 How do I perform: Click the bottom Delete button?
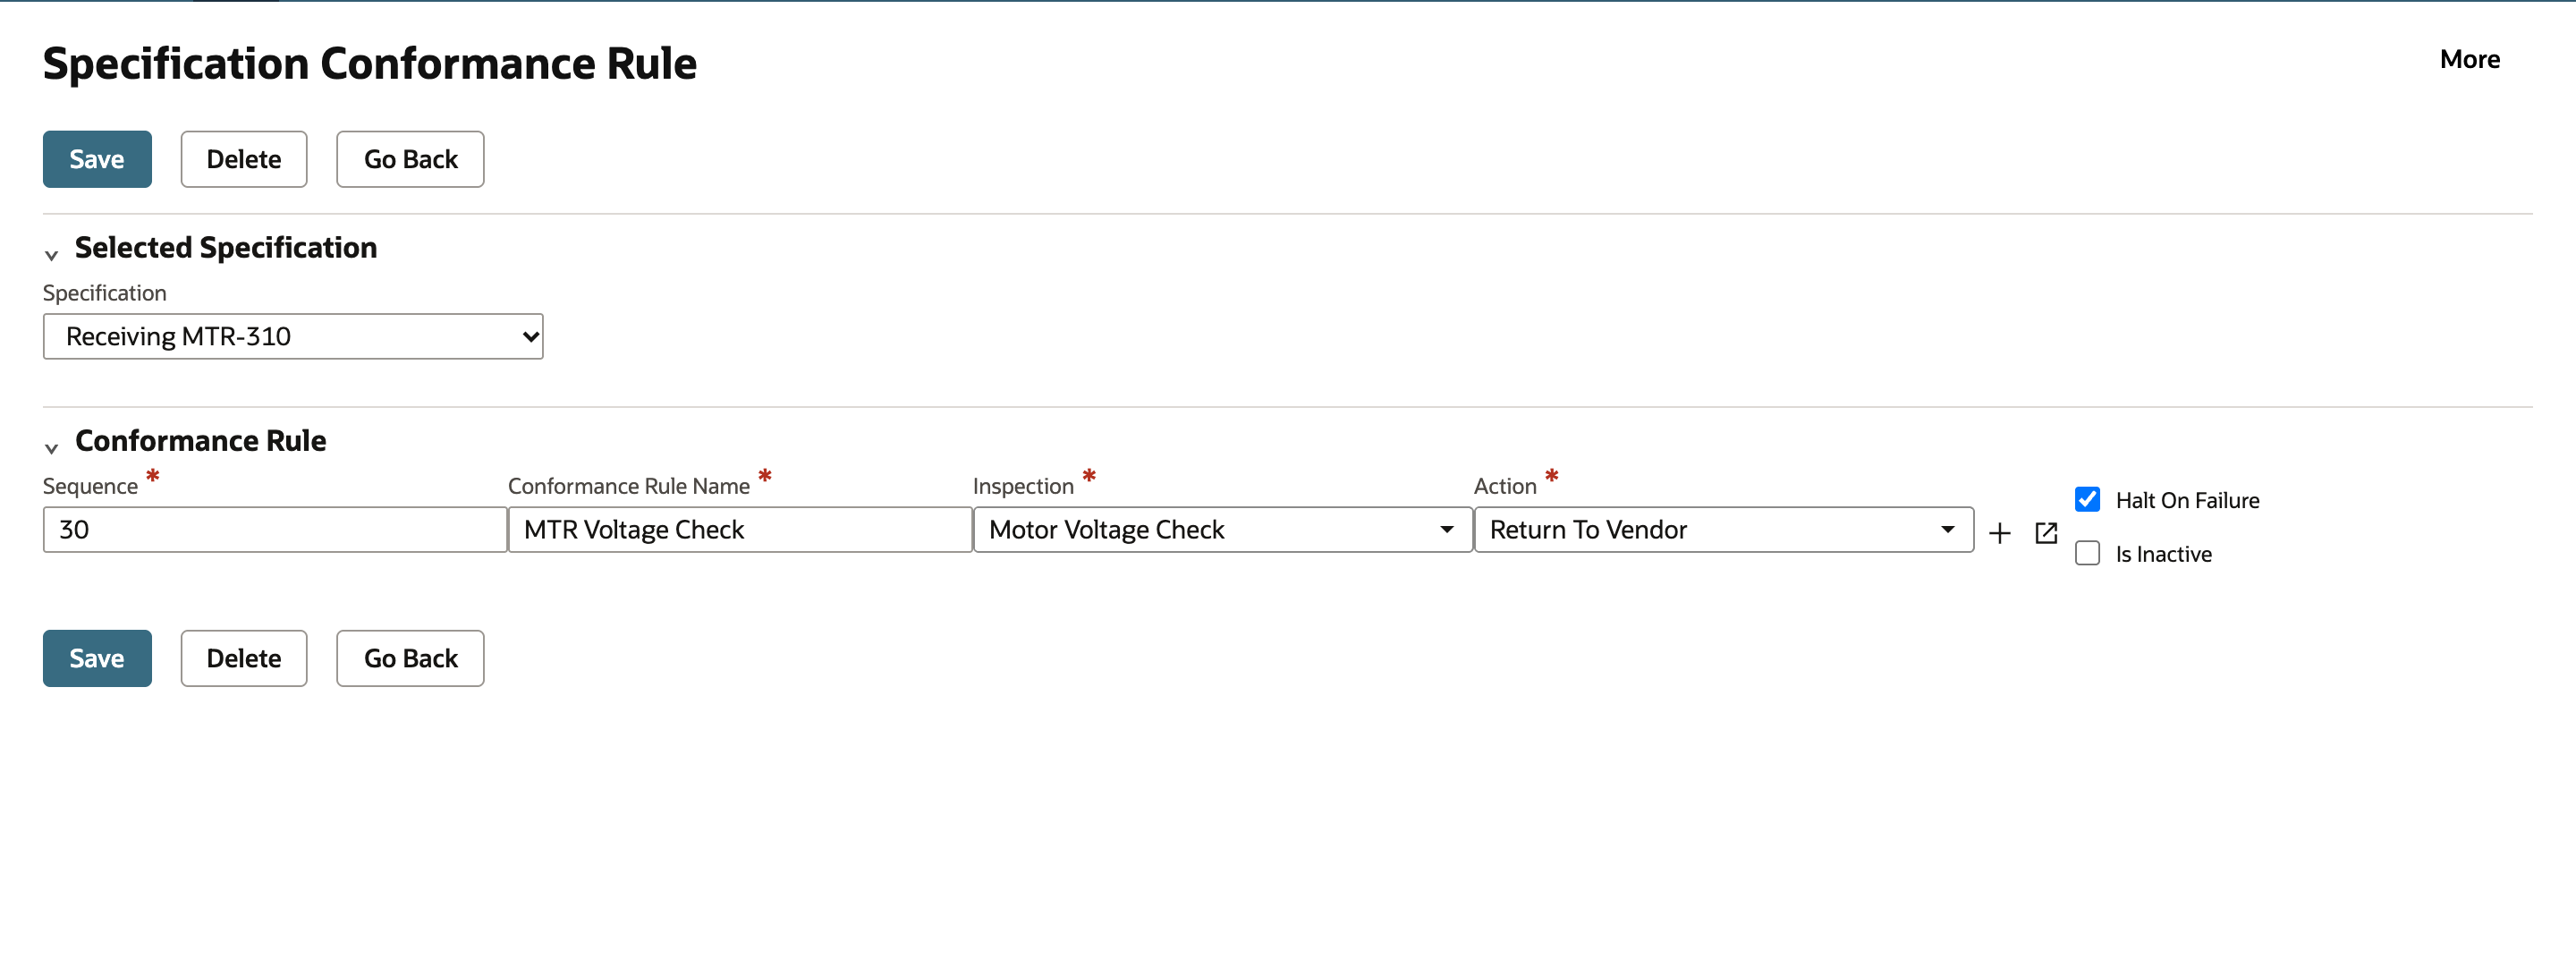tap(244, 658)
